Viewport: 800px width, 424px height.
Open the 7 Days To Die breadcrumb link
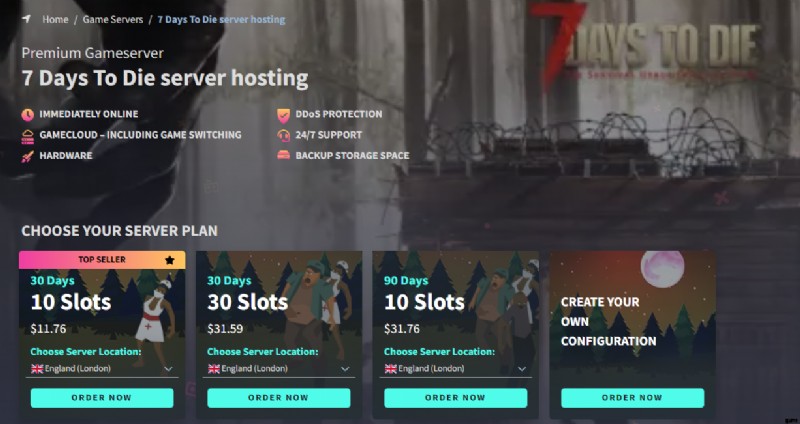click(221, 19)
